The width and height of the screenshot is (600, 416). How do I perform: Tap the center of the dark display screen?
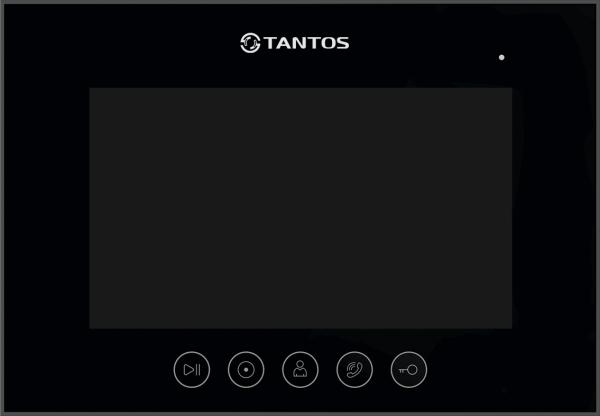(301, 208)
